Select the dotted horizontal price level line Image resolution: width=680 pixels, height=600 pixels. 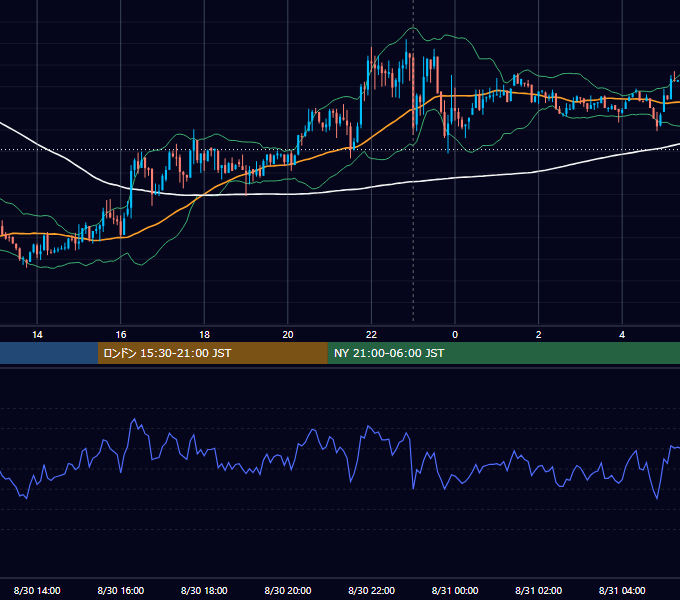tap(340, 150)
